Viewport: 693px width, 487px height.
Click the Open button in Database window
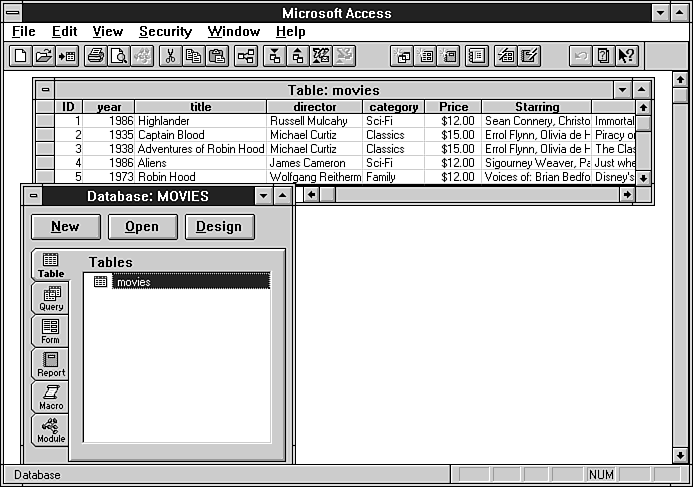143,227
